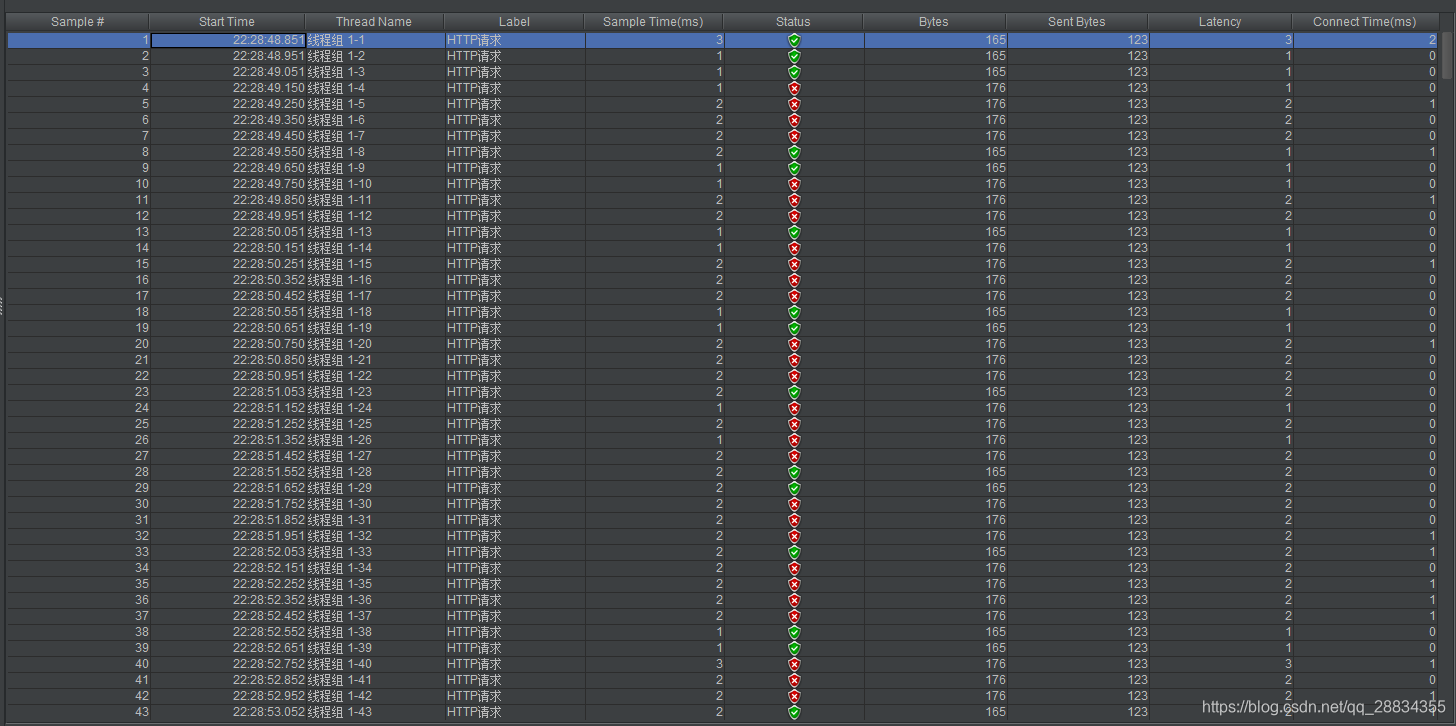Select start time cell 22:28:51.053

[x=228, y=392]
